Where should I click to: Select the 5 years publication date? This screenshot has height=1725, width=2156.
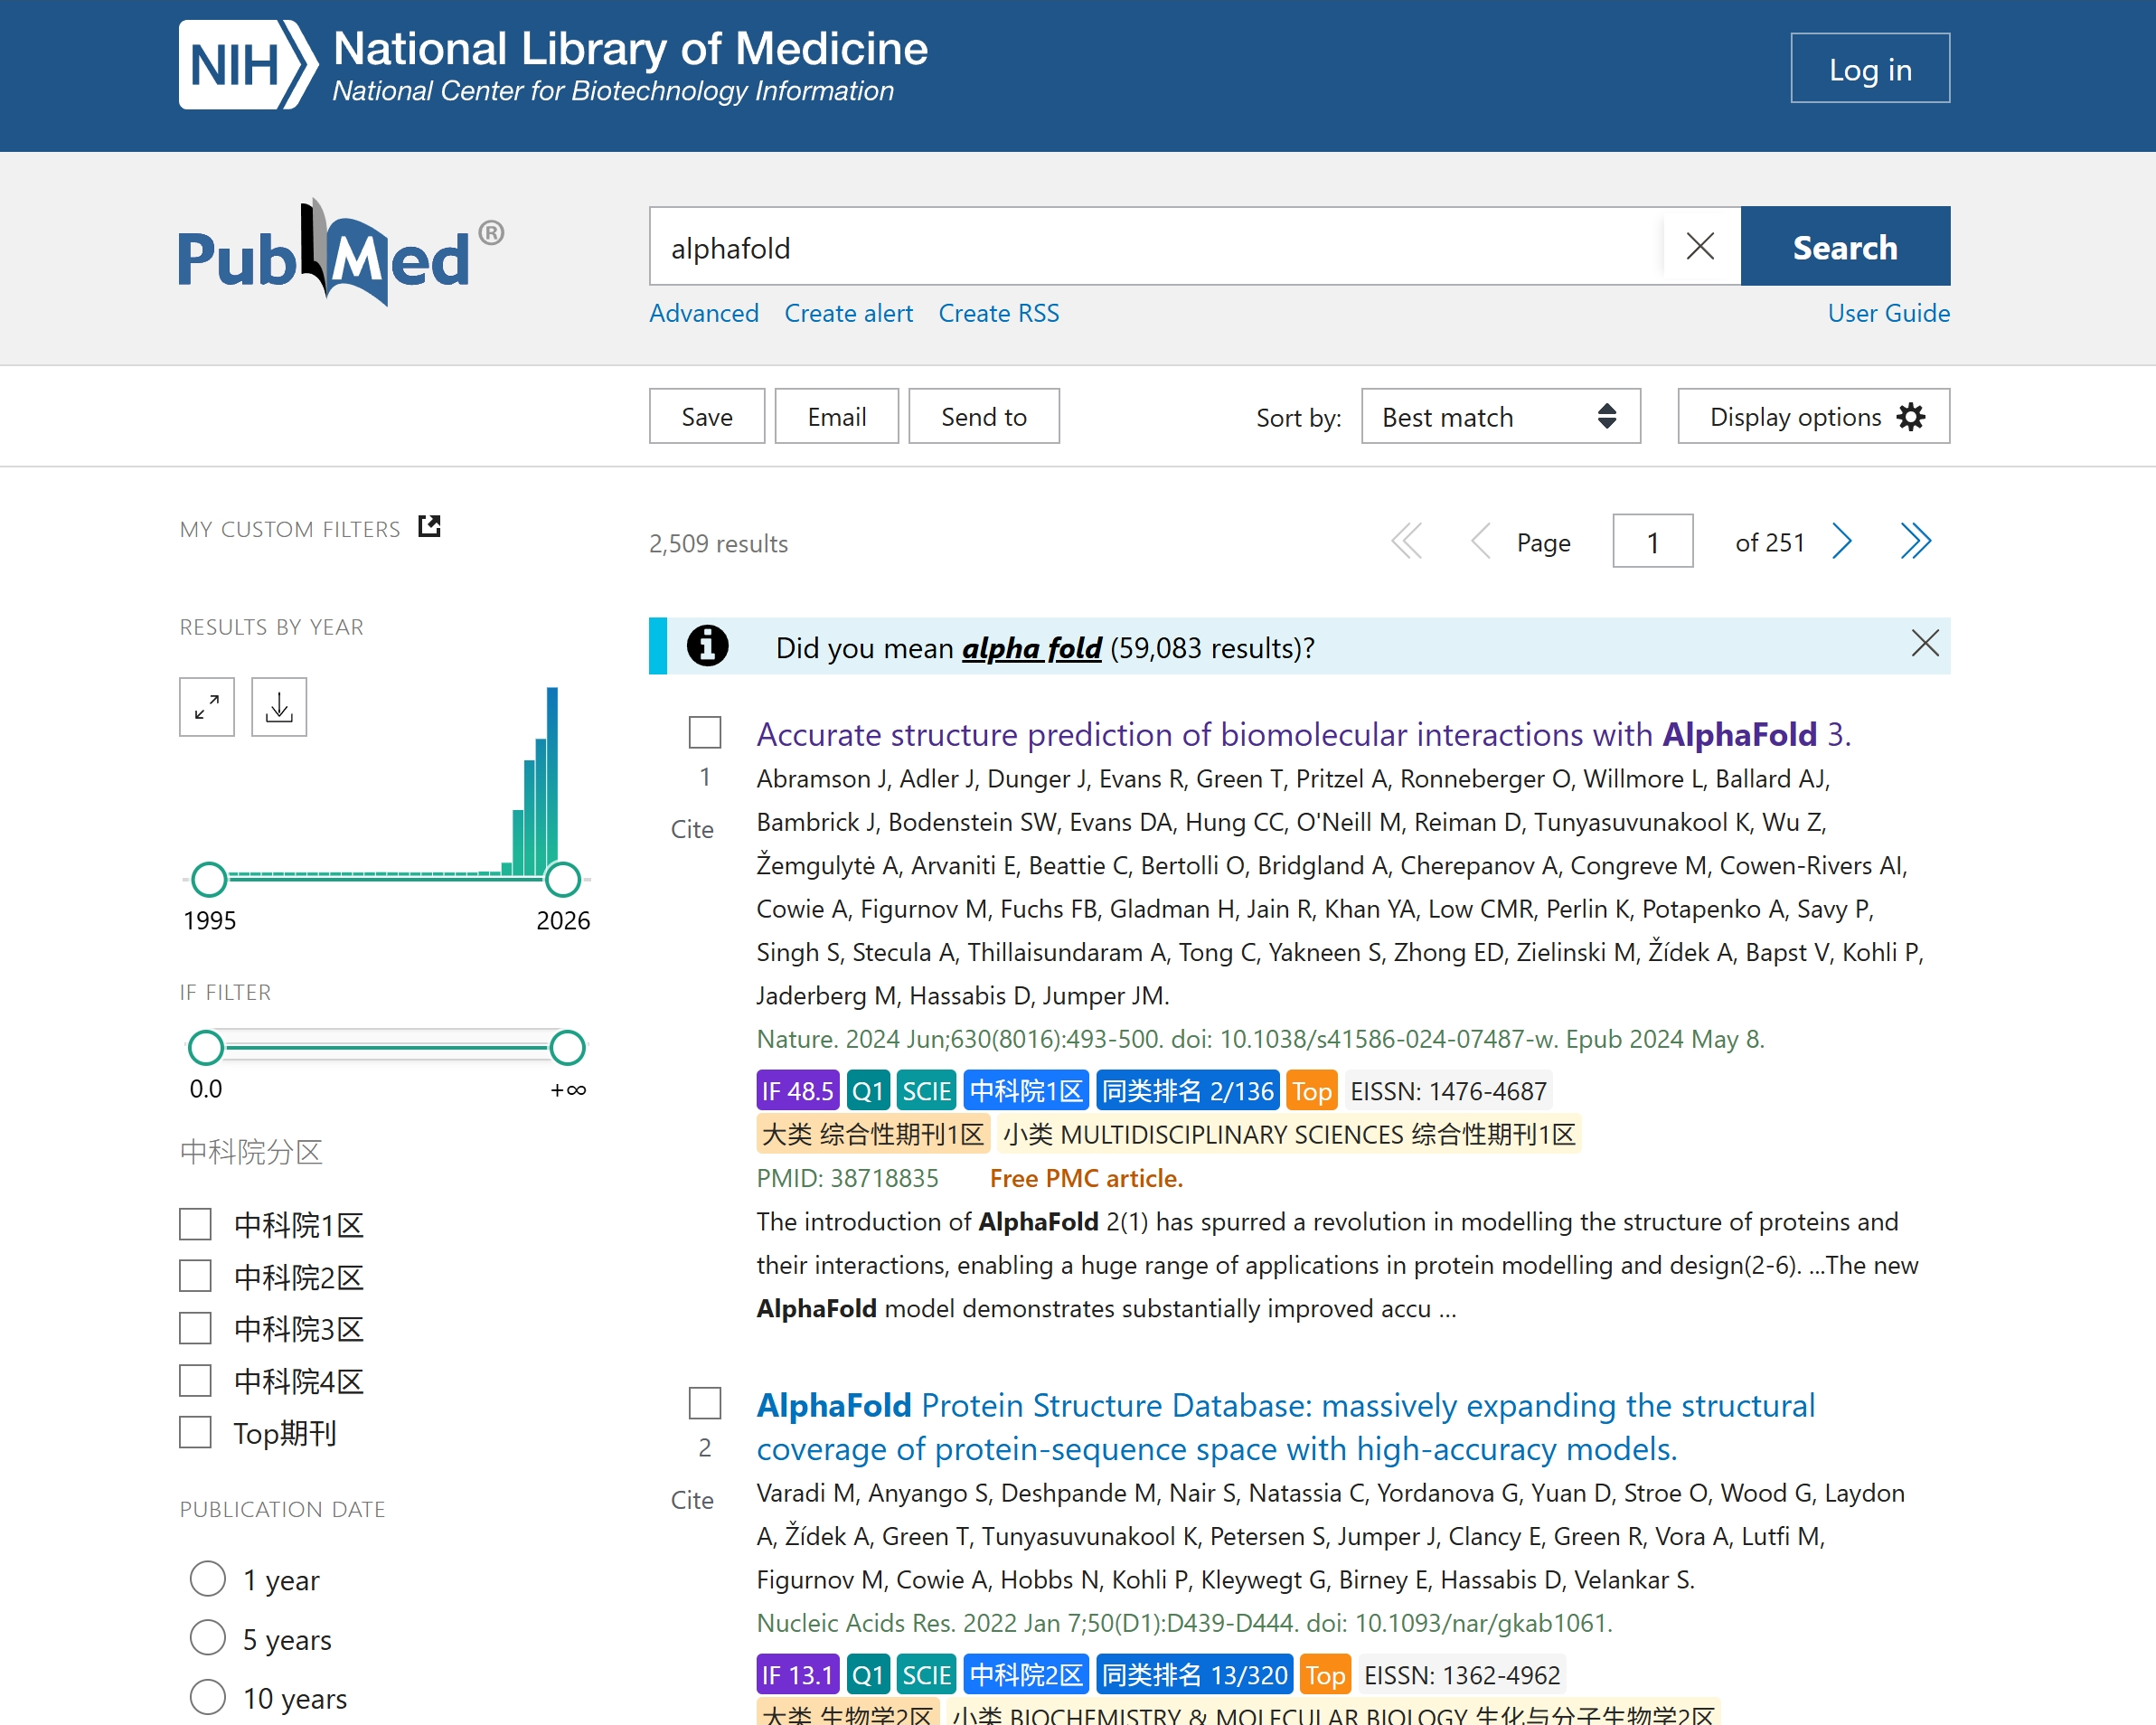tap(208, 1638)
